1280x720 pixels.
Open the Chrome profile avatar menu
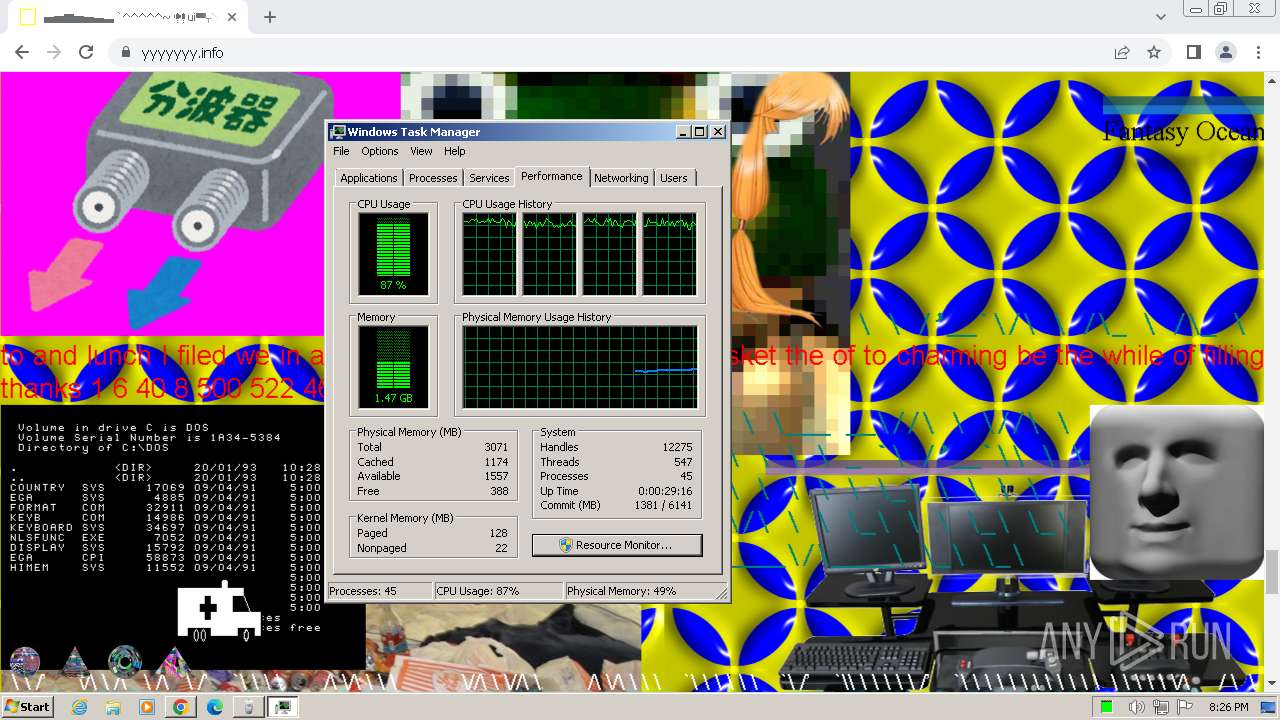[x=1226, y=52]
